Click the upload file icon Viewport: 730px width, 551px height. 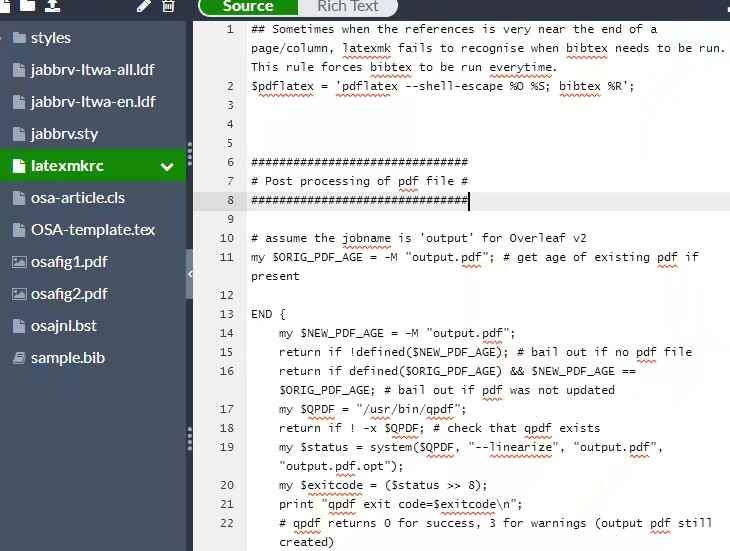coord(52,6)
